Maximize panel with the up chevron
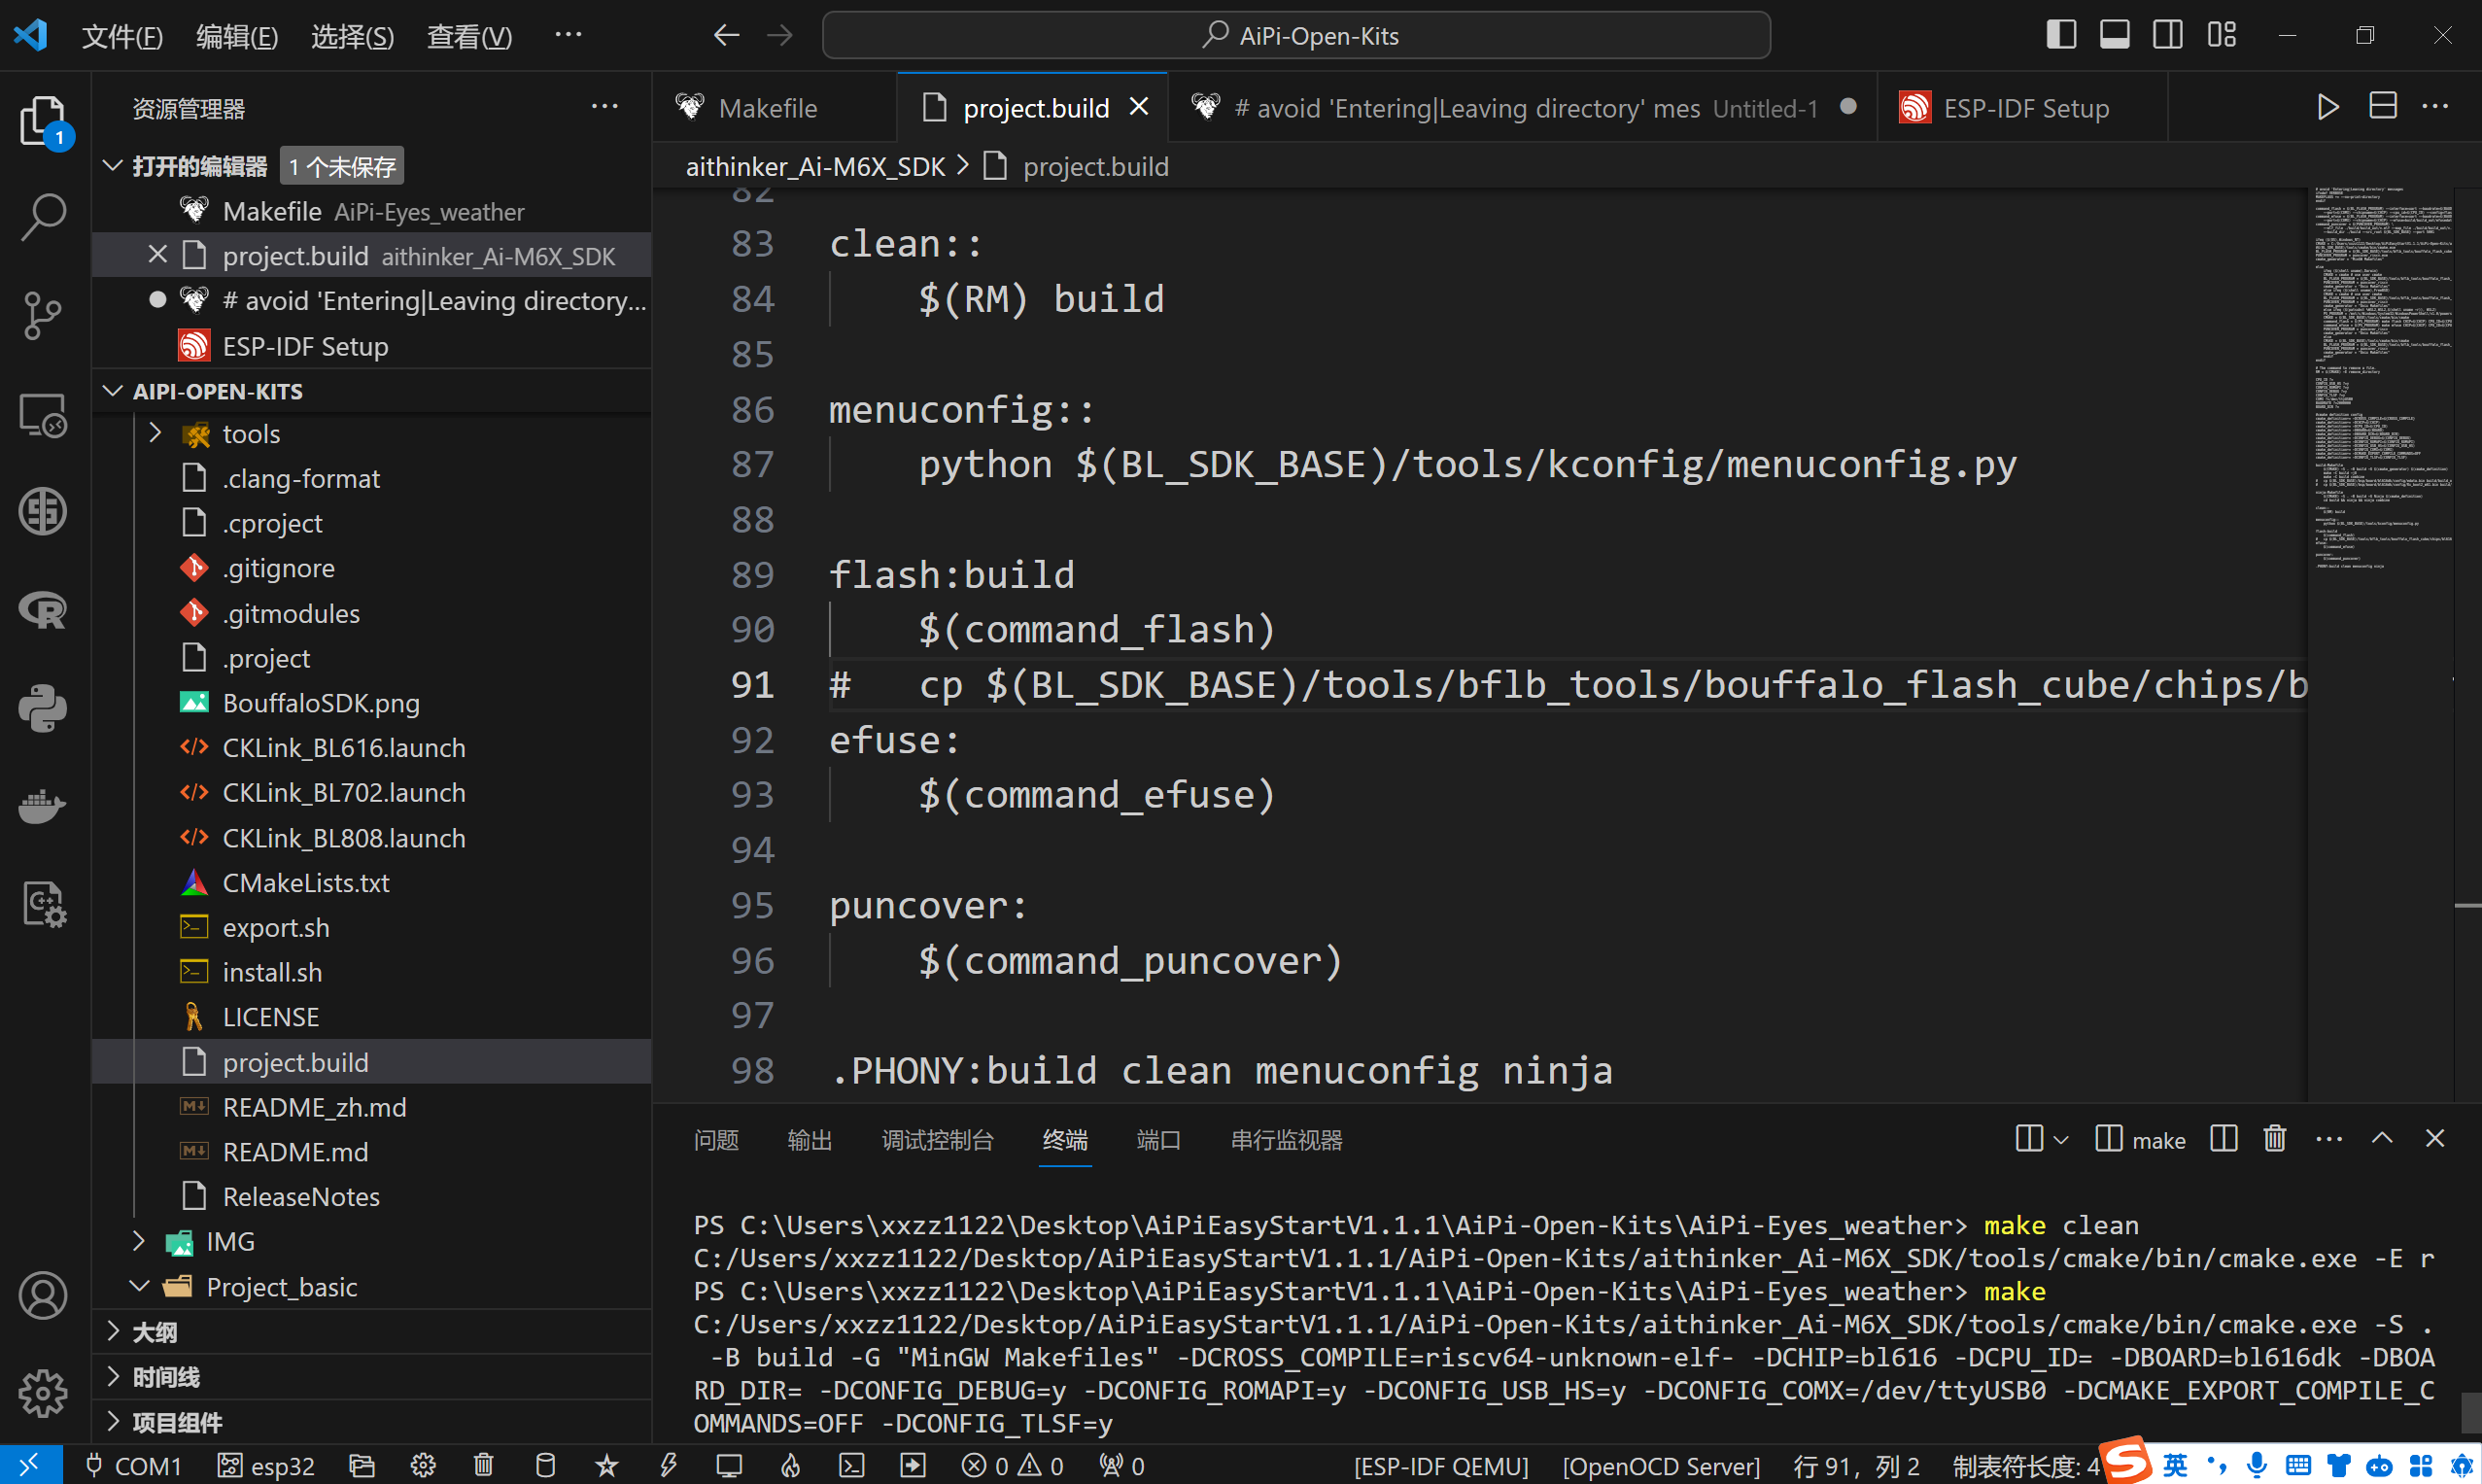The height and width of the screenshot is (1484, 2482). click(2382, 1138)
